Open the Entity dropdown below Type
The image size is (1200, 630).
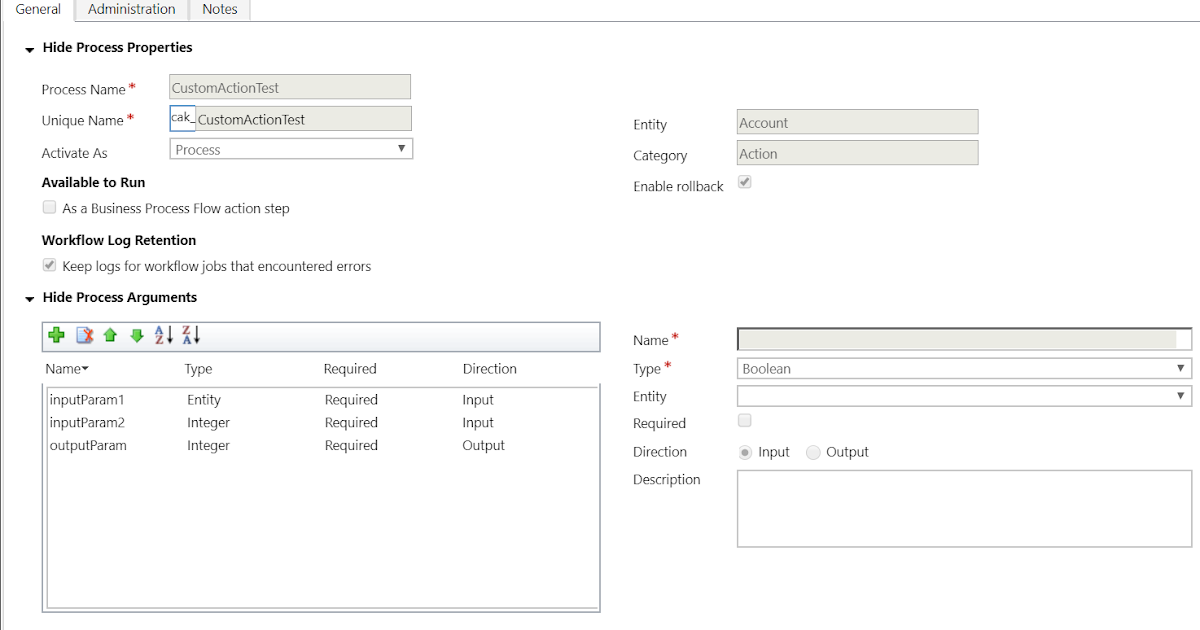point(1181,395)
